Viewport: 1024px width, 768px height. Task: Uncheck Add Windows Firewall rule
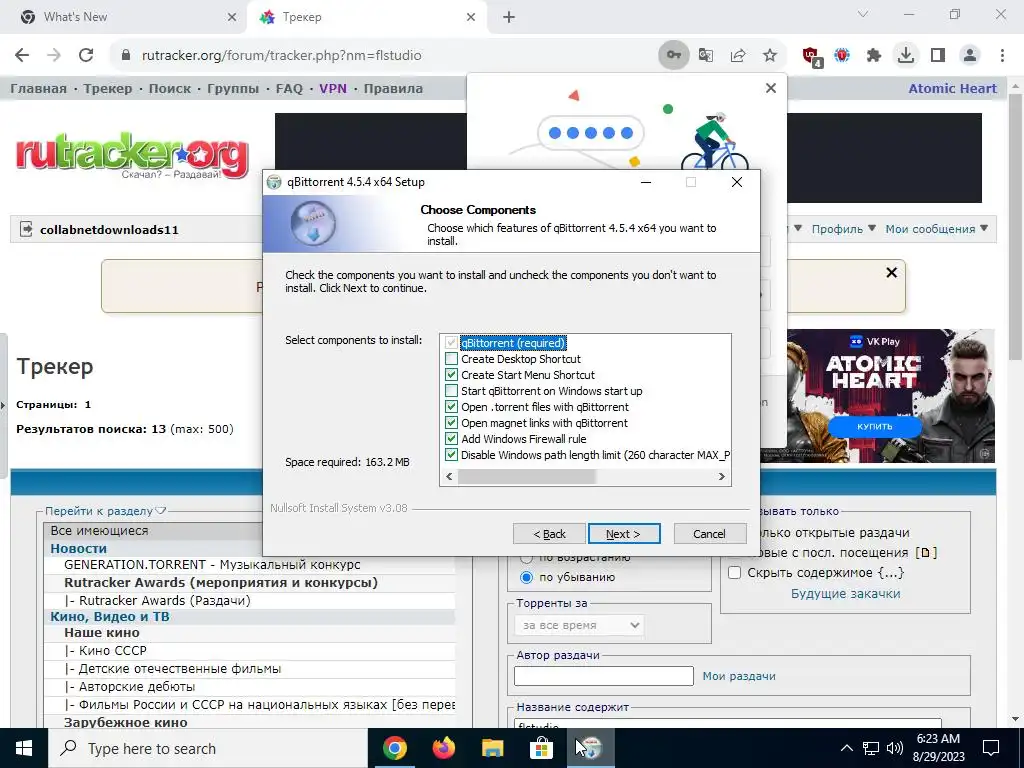451,439
